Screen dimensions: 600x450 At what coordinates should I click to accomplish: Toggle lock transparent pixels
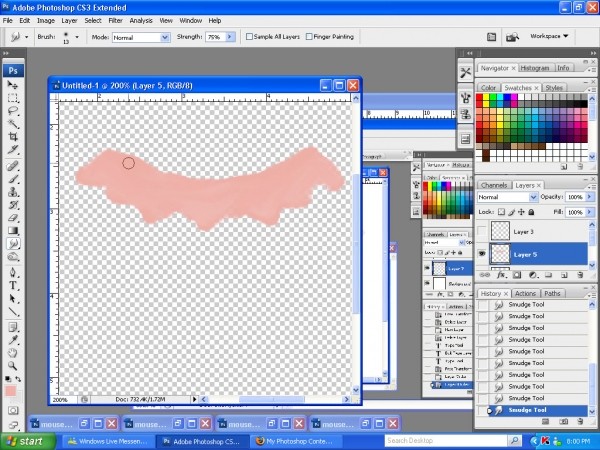[502, 212]
